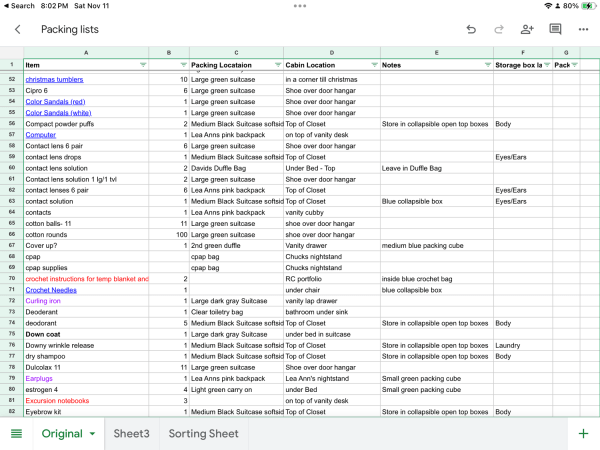600x450 pixels.
Task: Switch to the Sorting Sheet tab
Action: point(204,433)
